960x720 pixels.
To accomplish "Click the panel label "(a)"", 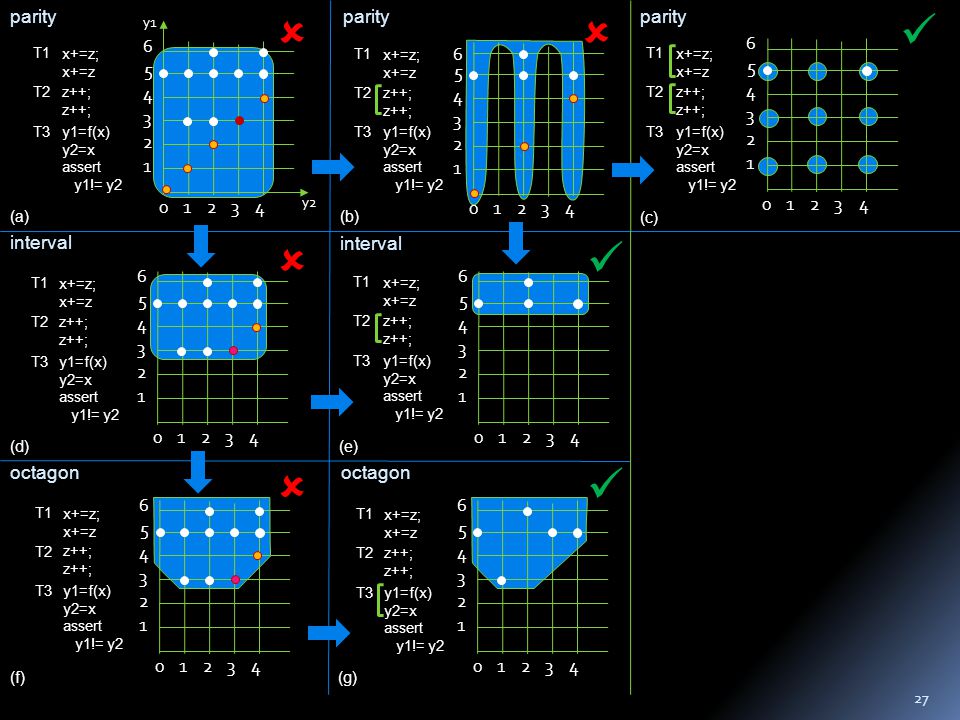I will pyautogui.click(x=20, y=217).
